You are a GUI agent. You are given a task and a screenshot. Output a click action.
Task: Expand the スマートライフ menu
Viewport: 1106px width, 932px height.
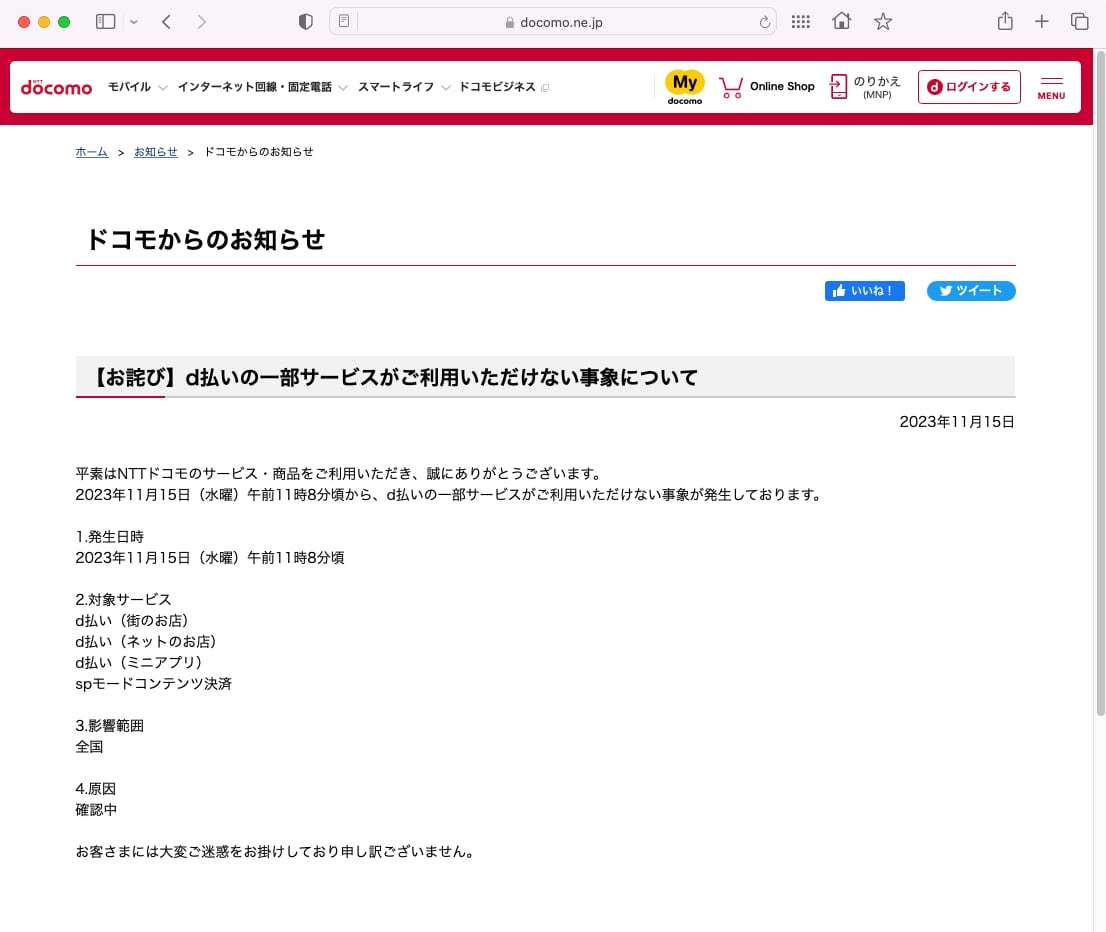coord(403,87)
